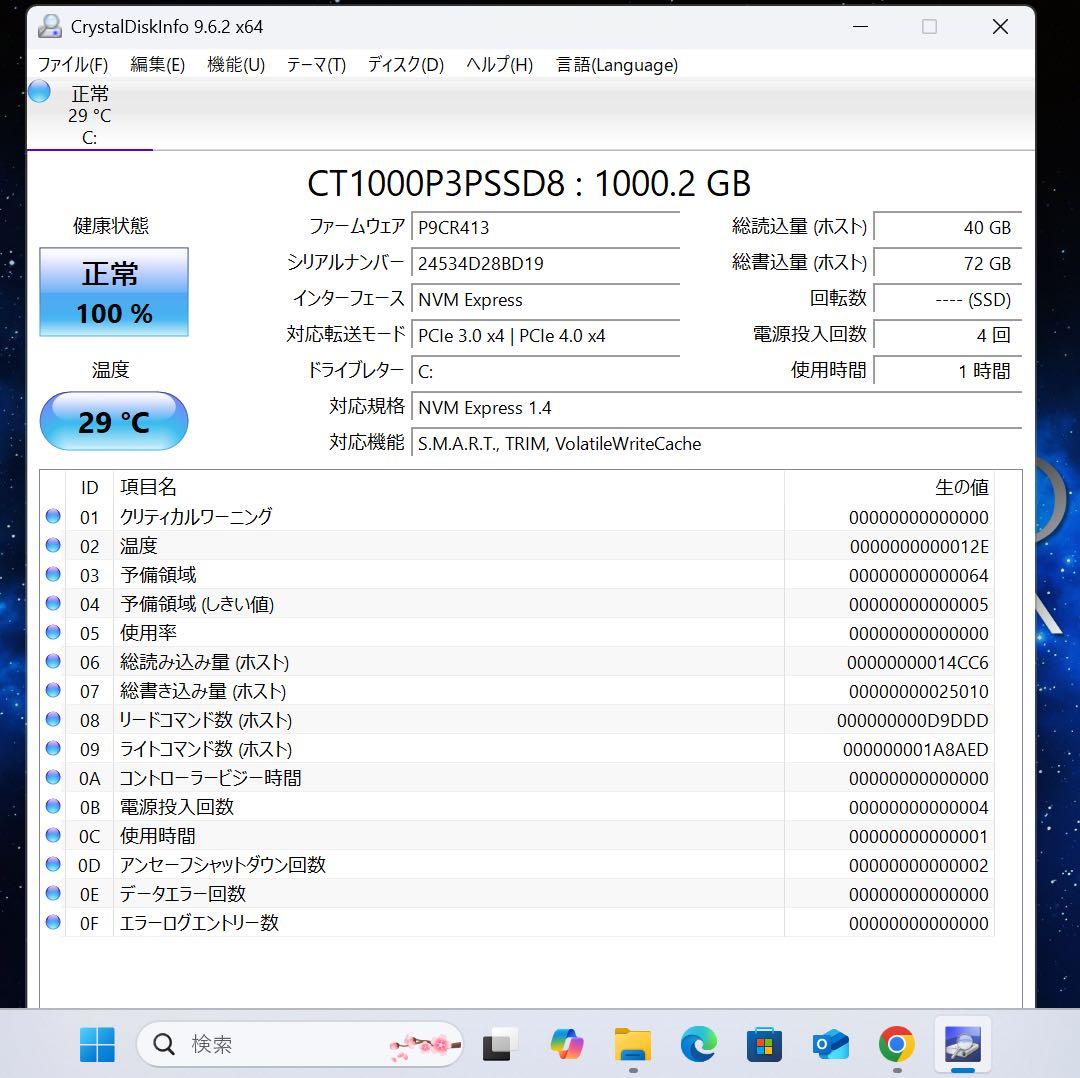Click the status orb for row 0E データエラー回数
Image resolution: width=1080 pixels, height=1078 pixels.
click(x=53, y=893)
